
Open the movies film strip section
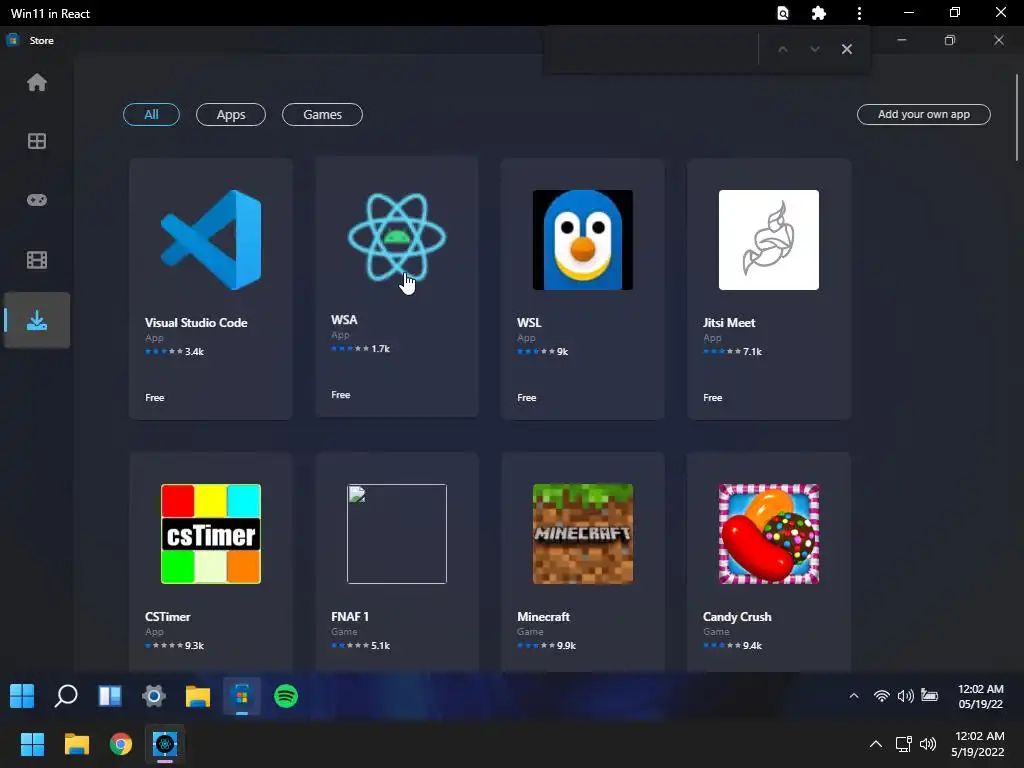pos(37,260)
